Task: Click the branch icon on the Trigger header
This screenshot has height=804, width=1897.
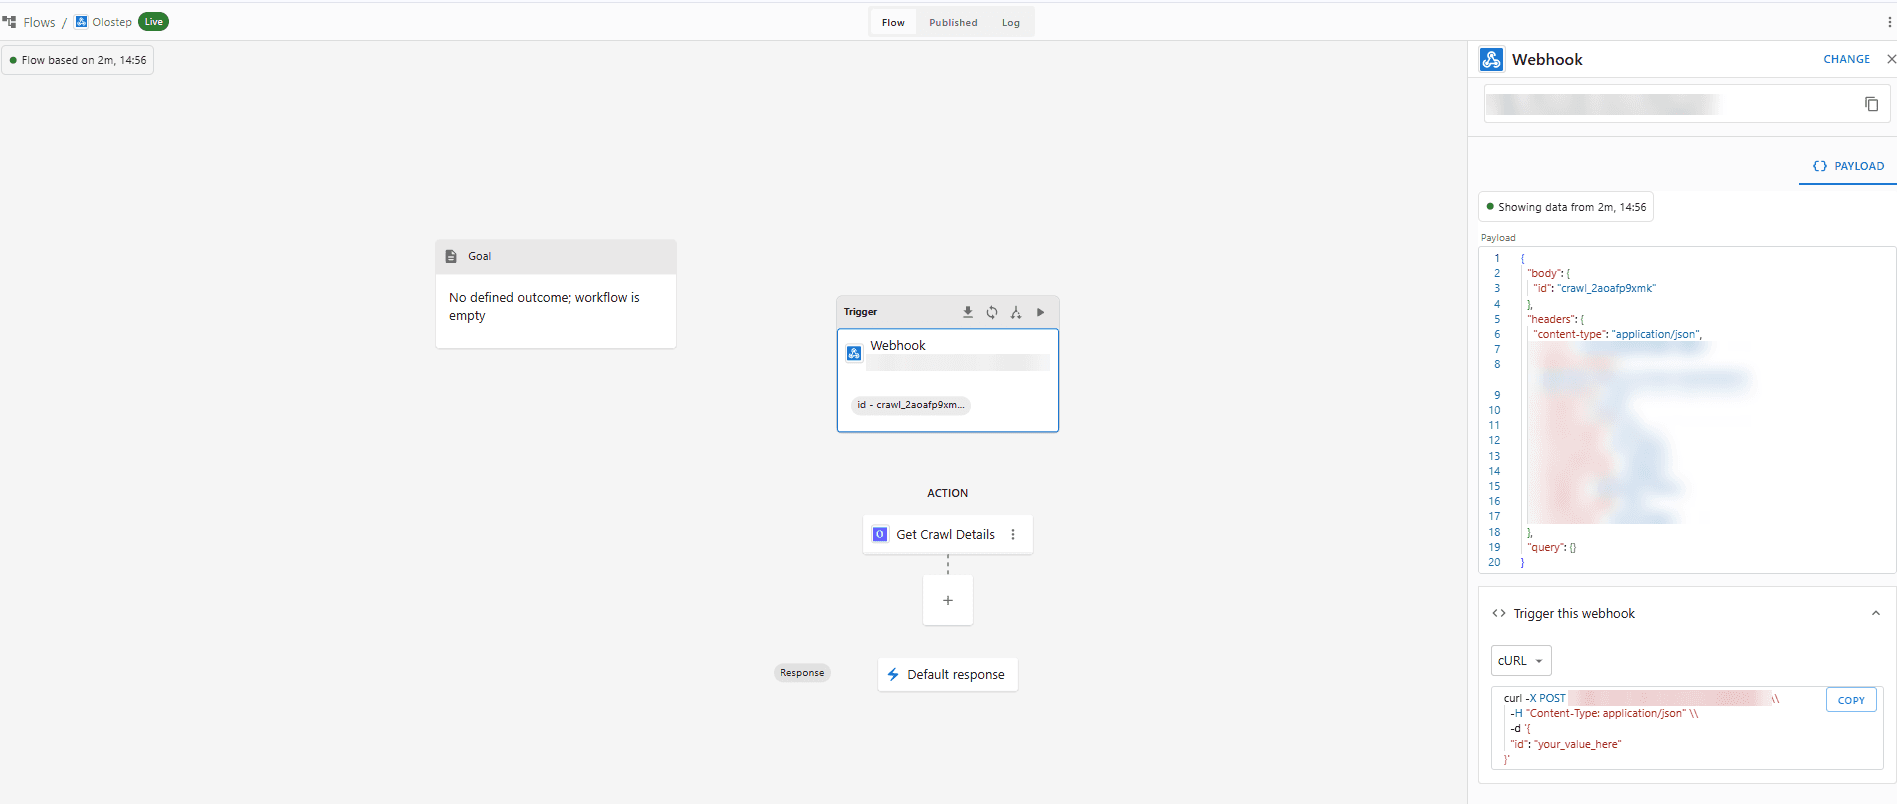Action: click(x=1016, y=312)
